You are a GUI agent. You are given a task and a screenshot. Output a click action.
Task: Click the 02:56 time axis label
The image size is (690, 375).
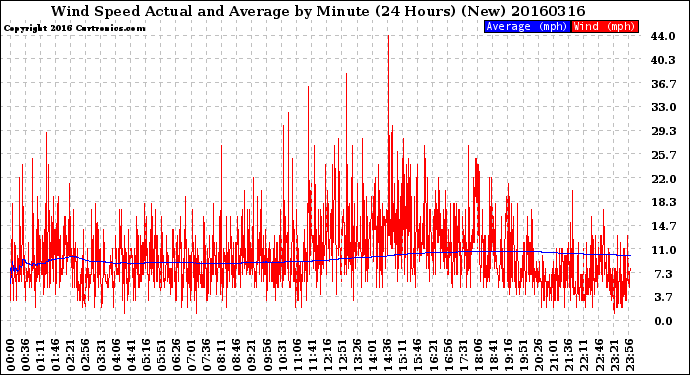86,355
